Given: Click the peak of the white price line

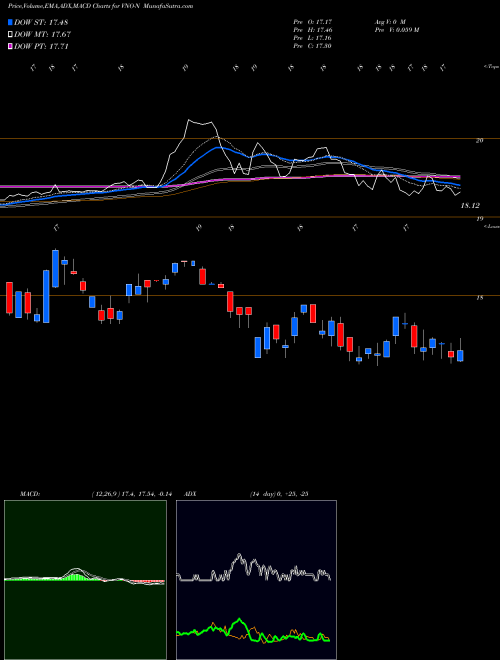Looking at the screenshot, I should (x=189, y=120).
